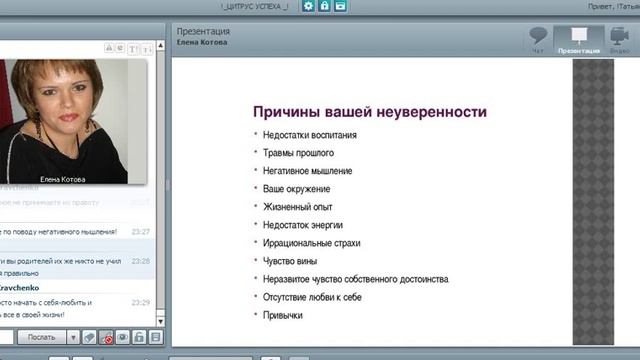Select the Презентация tab
This screenshot has height=360, width=640.
tap(579, 40)
